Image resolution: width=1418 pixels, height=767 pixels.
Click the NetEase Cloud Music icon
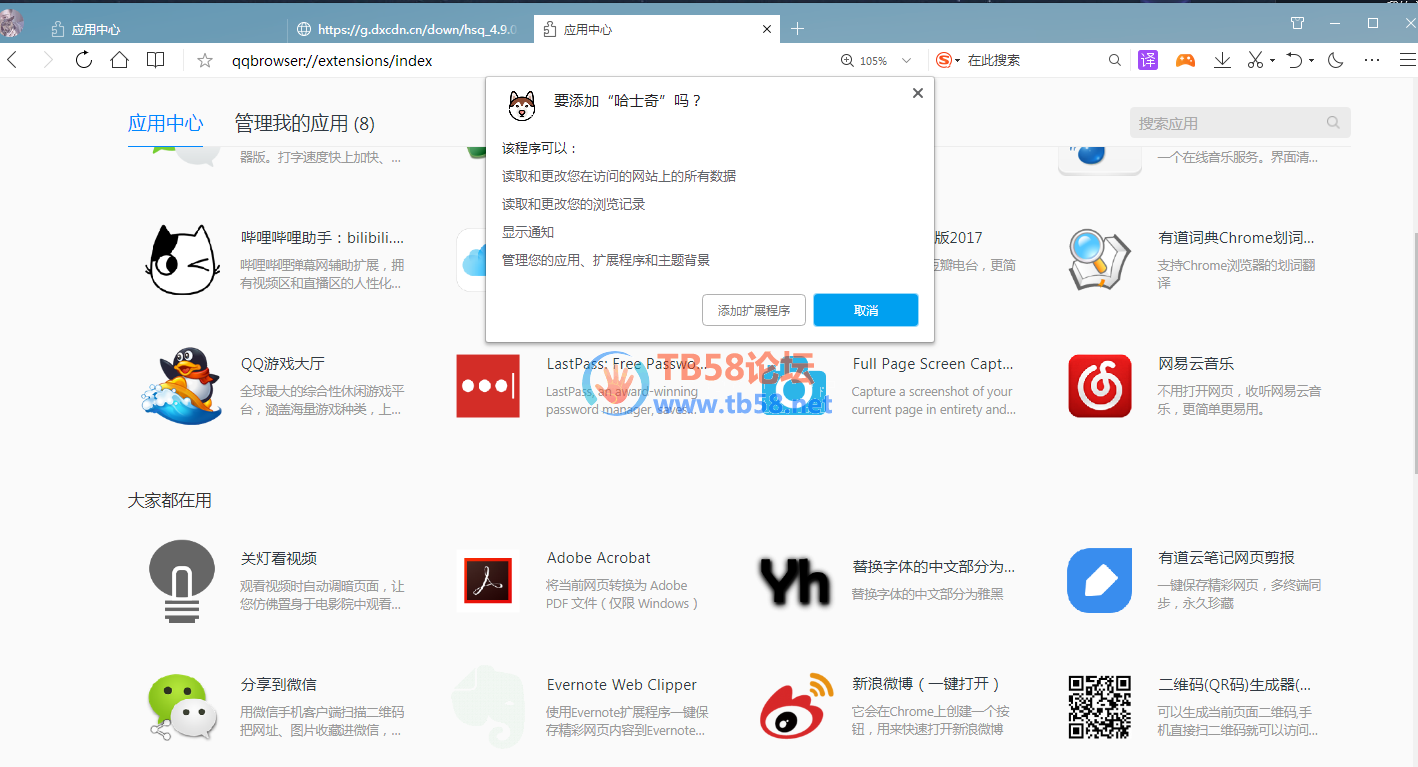pyautogui.click(x=1099, y=386)
